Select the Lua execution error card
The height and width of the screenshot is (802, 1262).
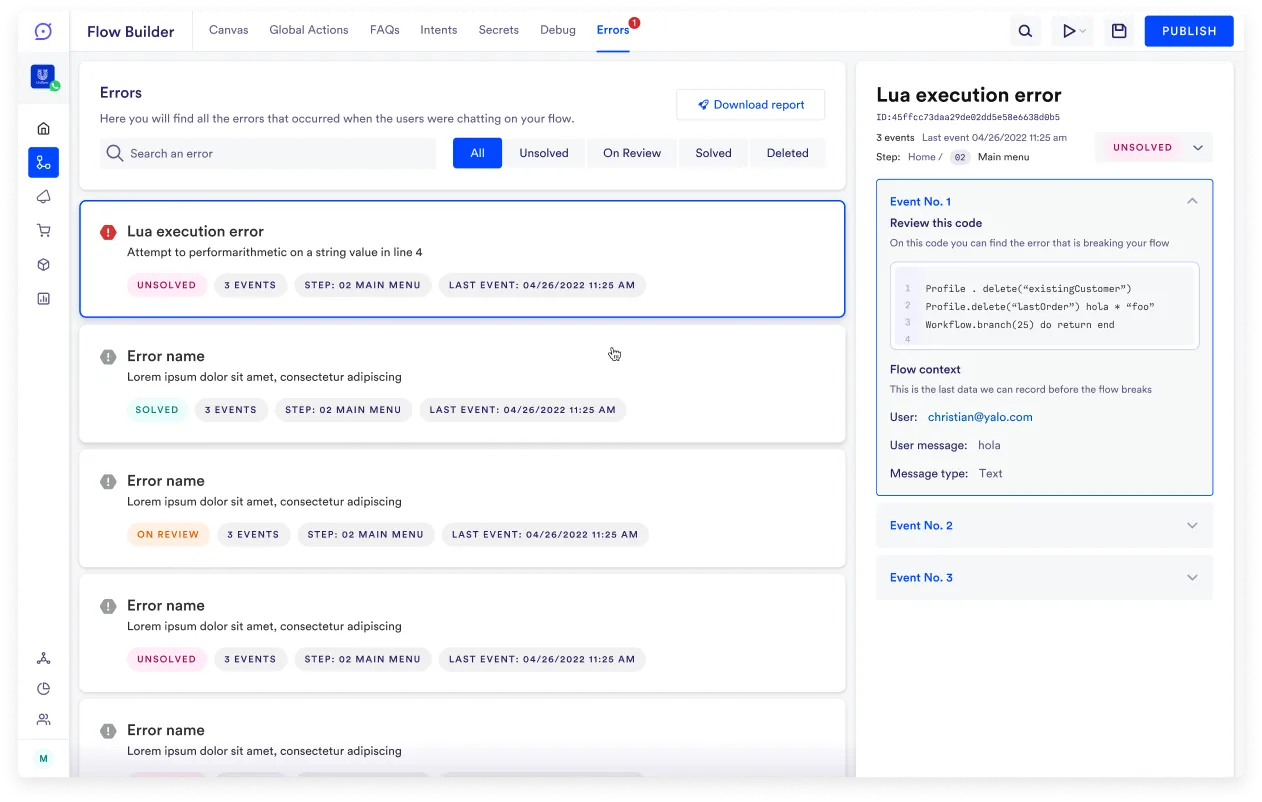click(x=462, y=259)
